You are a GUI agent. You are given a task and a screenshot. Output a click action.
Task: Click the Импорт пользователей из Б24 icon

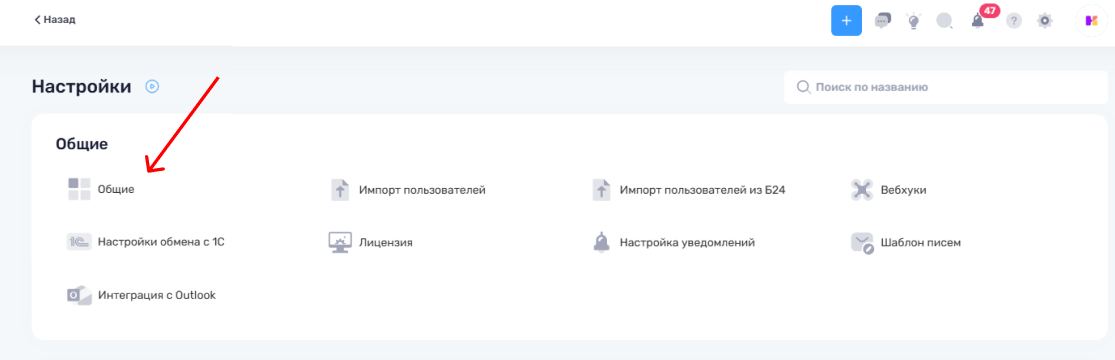coord(602,190)
